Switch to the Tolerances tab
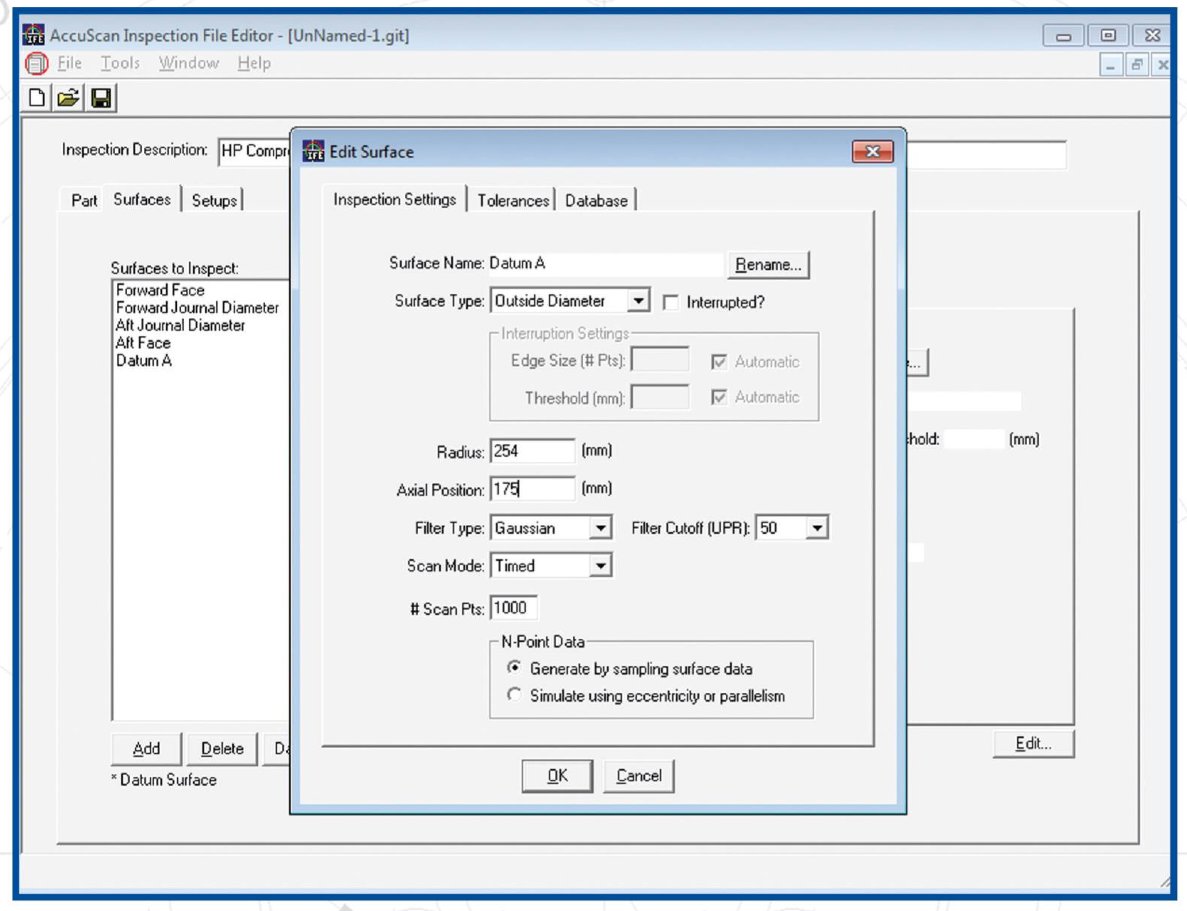Screen dimensions: 1187x911 tap(513, 200)
